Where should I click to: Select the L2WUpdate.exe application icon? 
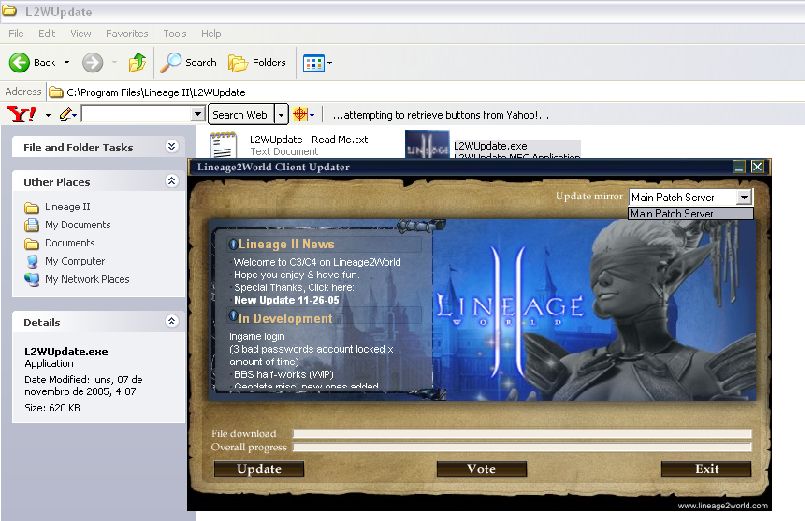[x=427, y=144]
